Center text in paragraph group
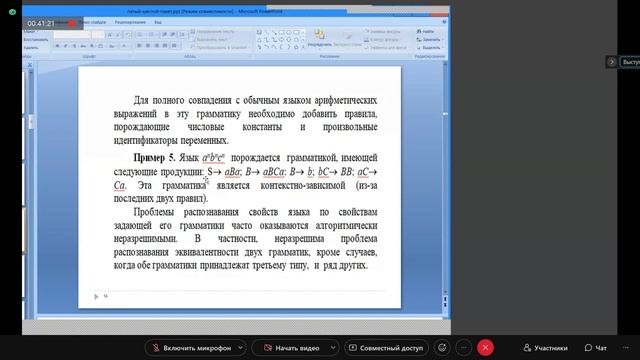 coord(148,46)
